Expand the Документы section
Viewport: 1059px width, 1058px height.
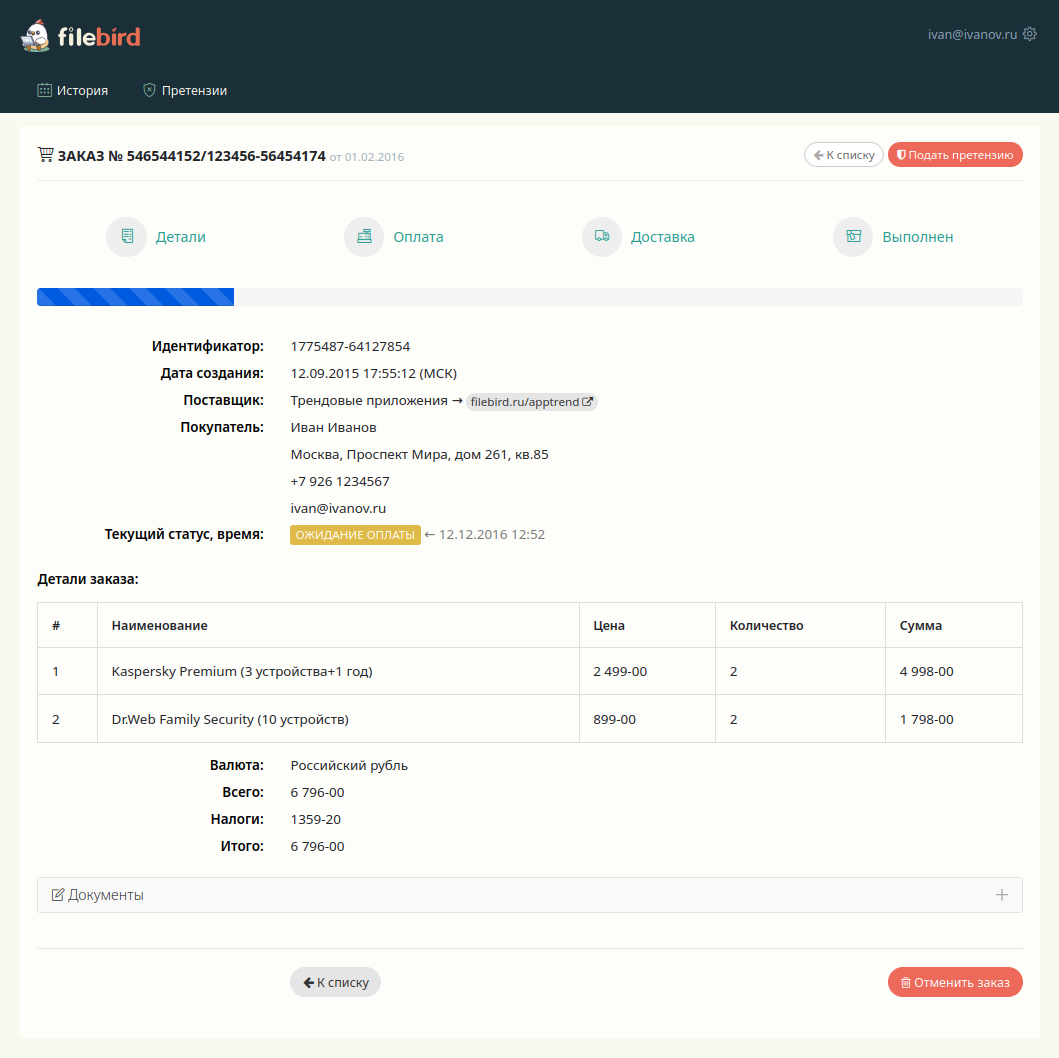tap(106, 895)
